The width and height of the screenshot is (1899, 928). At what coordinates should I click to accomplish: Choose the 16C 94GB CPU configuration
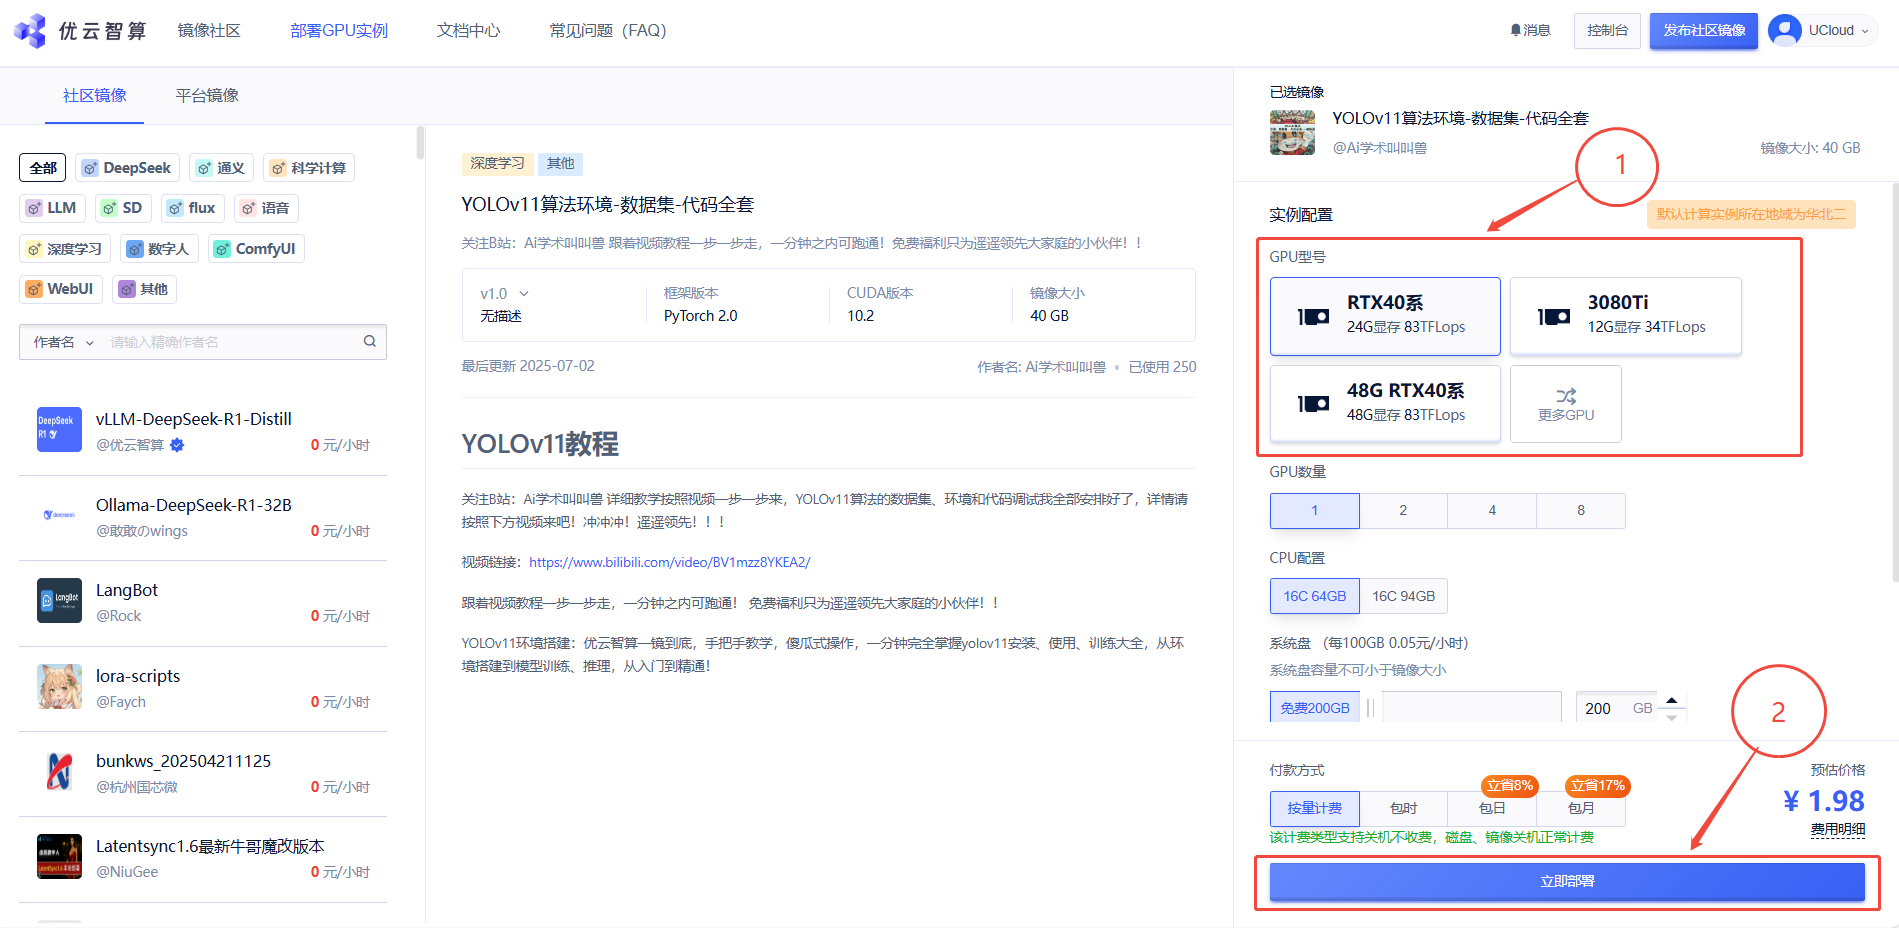1403,596
